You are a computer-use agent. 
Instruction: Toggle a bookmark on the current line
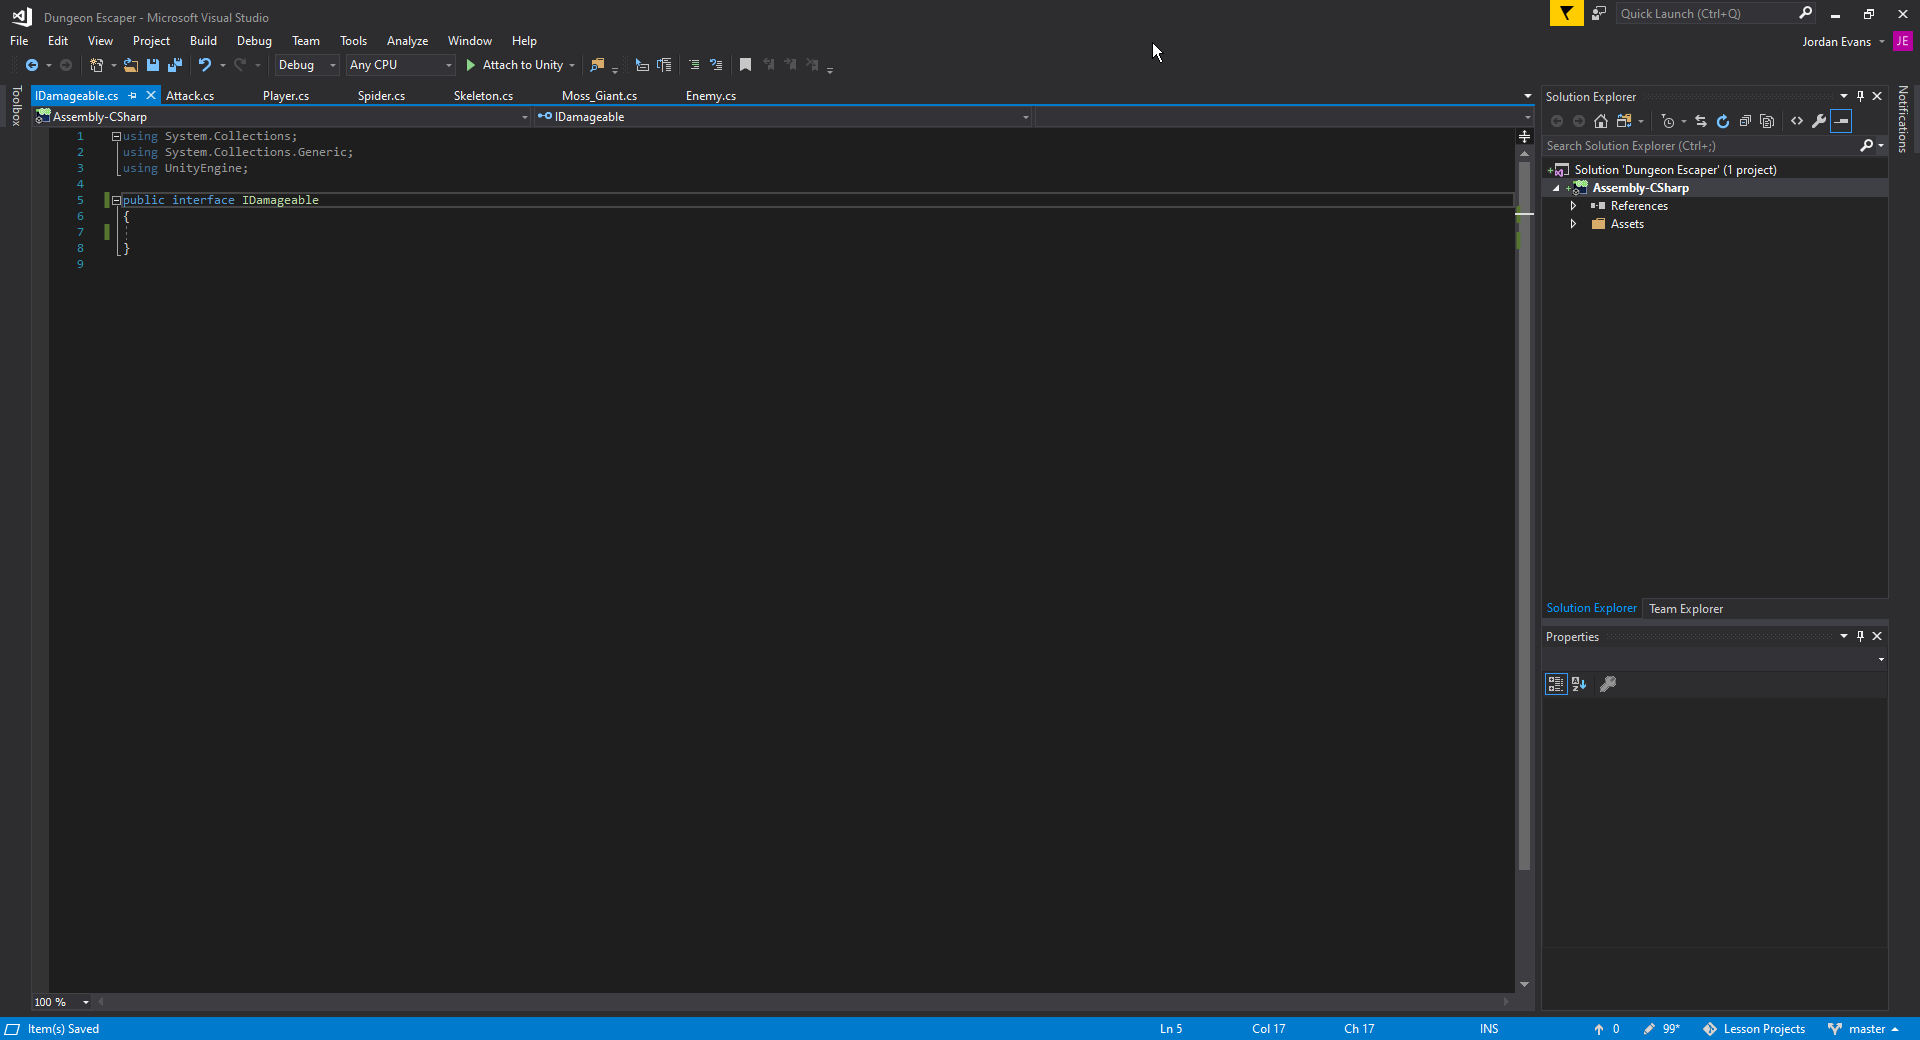pos(745,65)
